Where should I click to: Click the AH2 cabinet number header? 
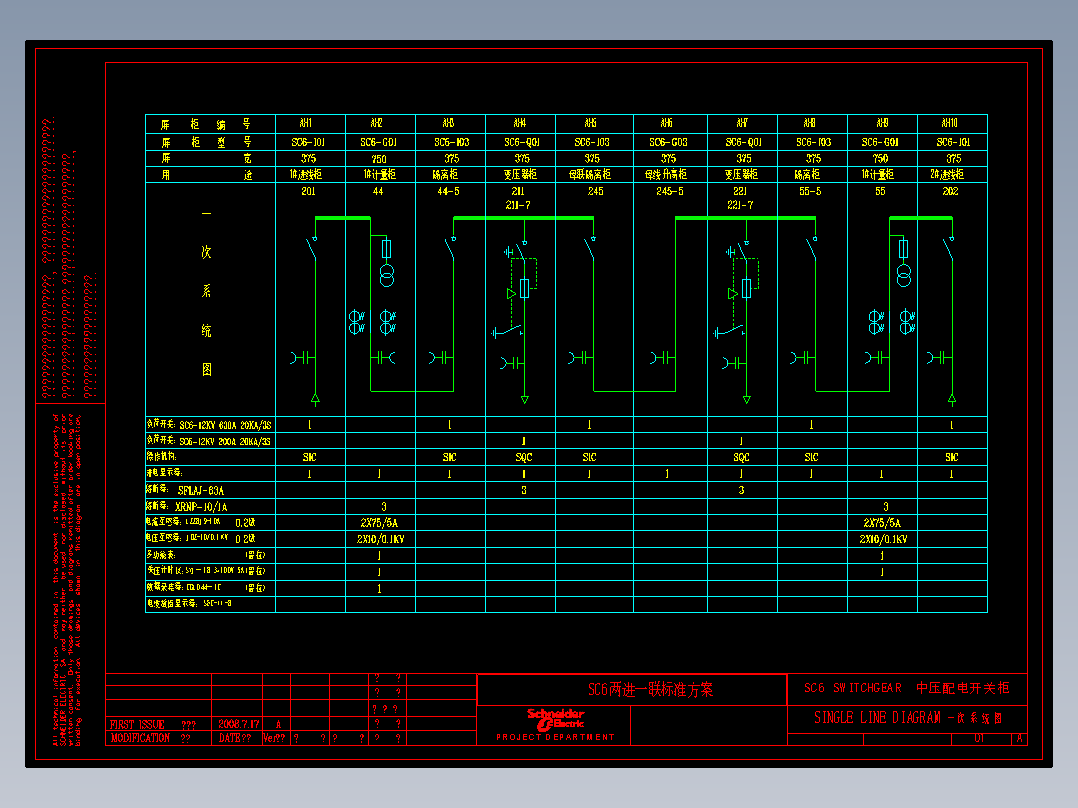pos(377,123)
